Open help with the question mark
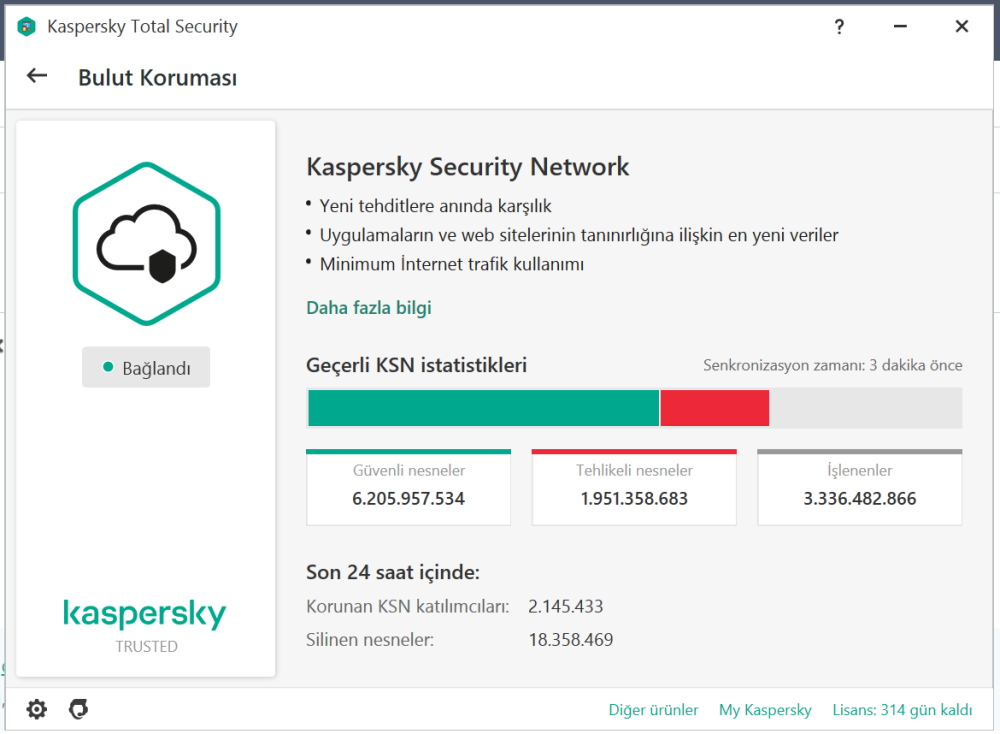The width and height of the screenshot is (1000, 734). pyautogui.click(x=839, y=27)
